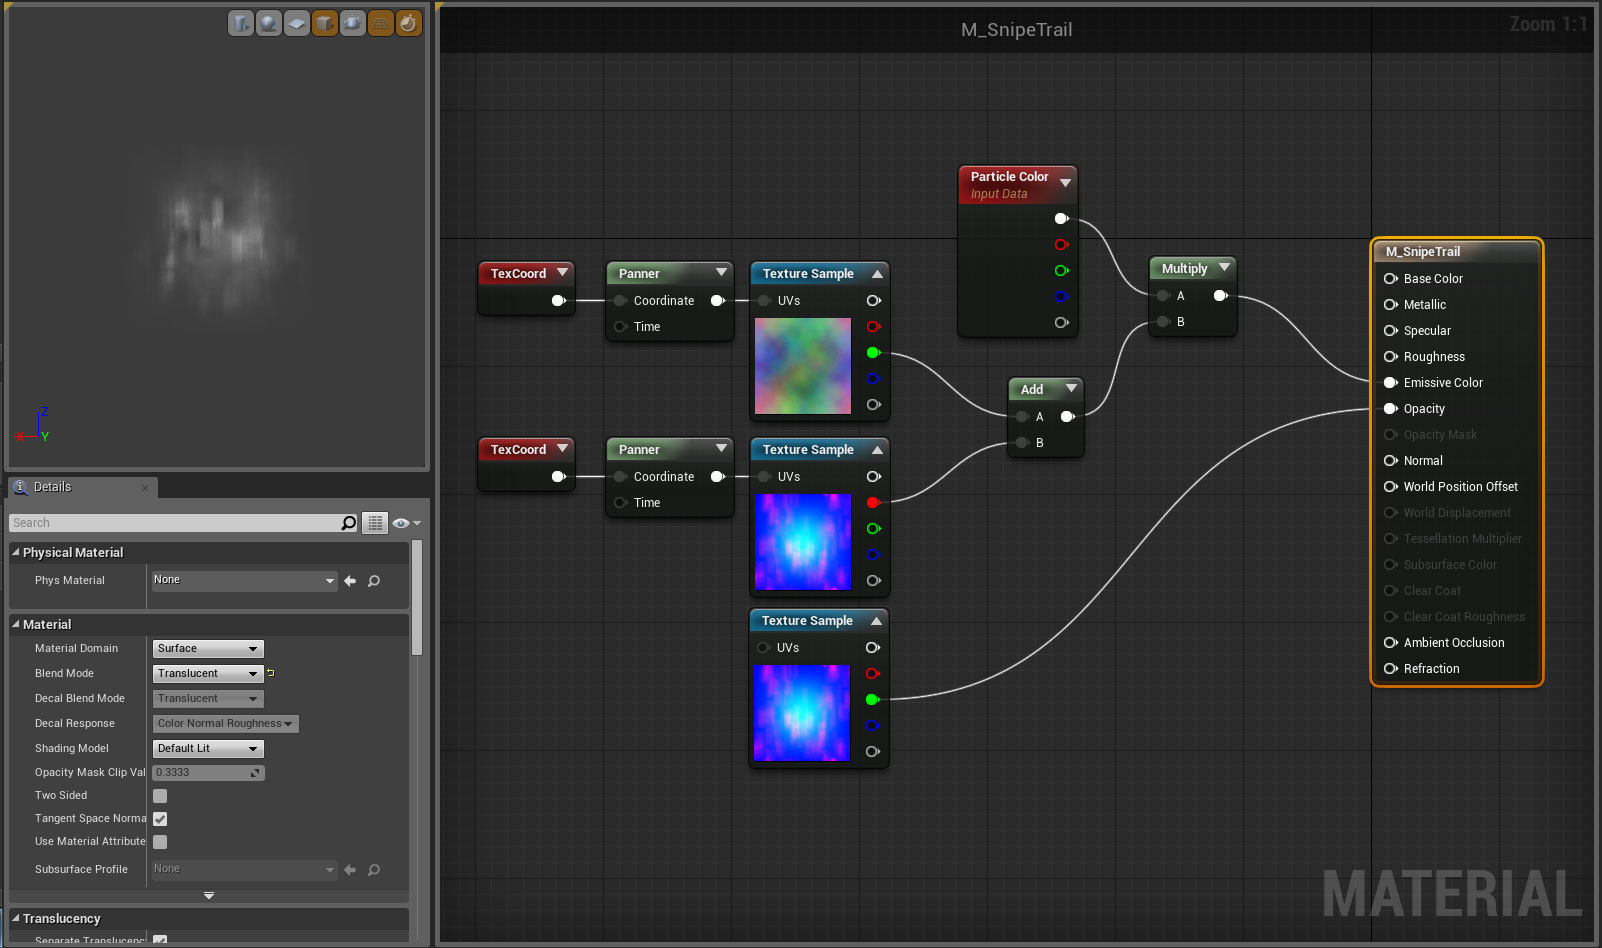Use selected asset for Phys Material
This screenshot has width=1602, height=948.
(x=350, y=581)
